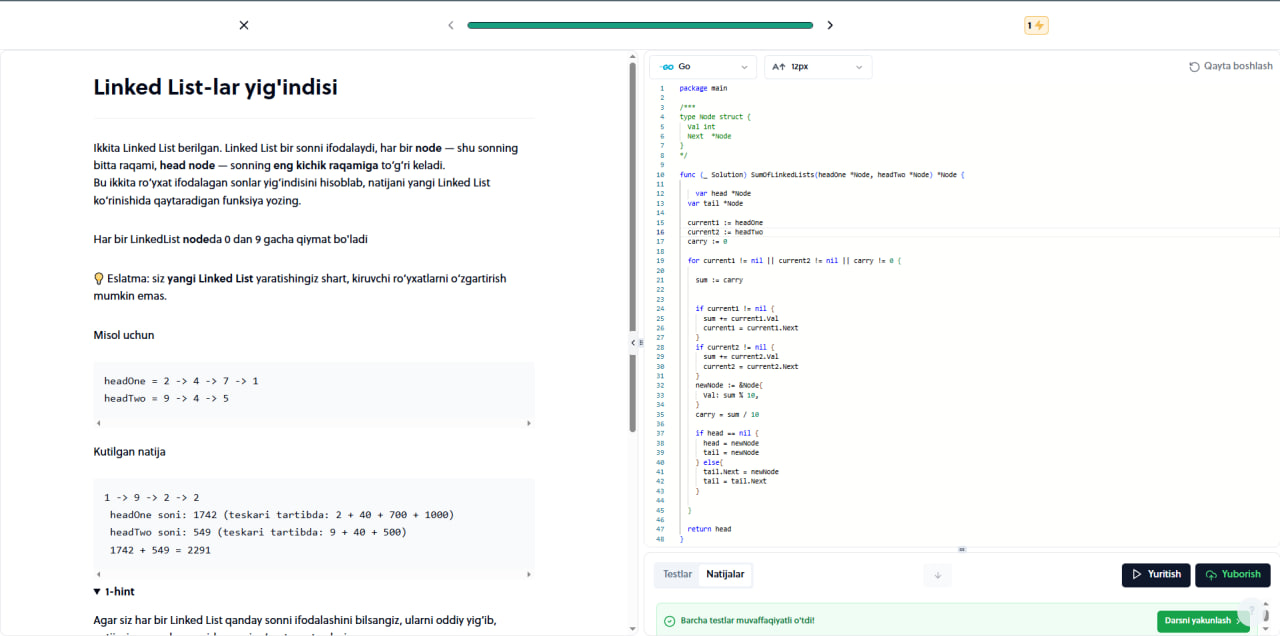Screen dimensions: 1280x636
Task: Click right scroll arrow under headOne example
Action: 529,423
